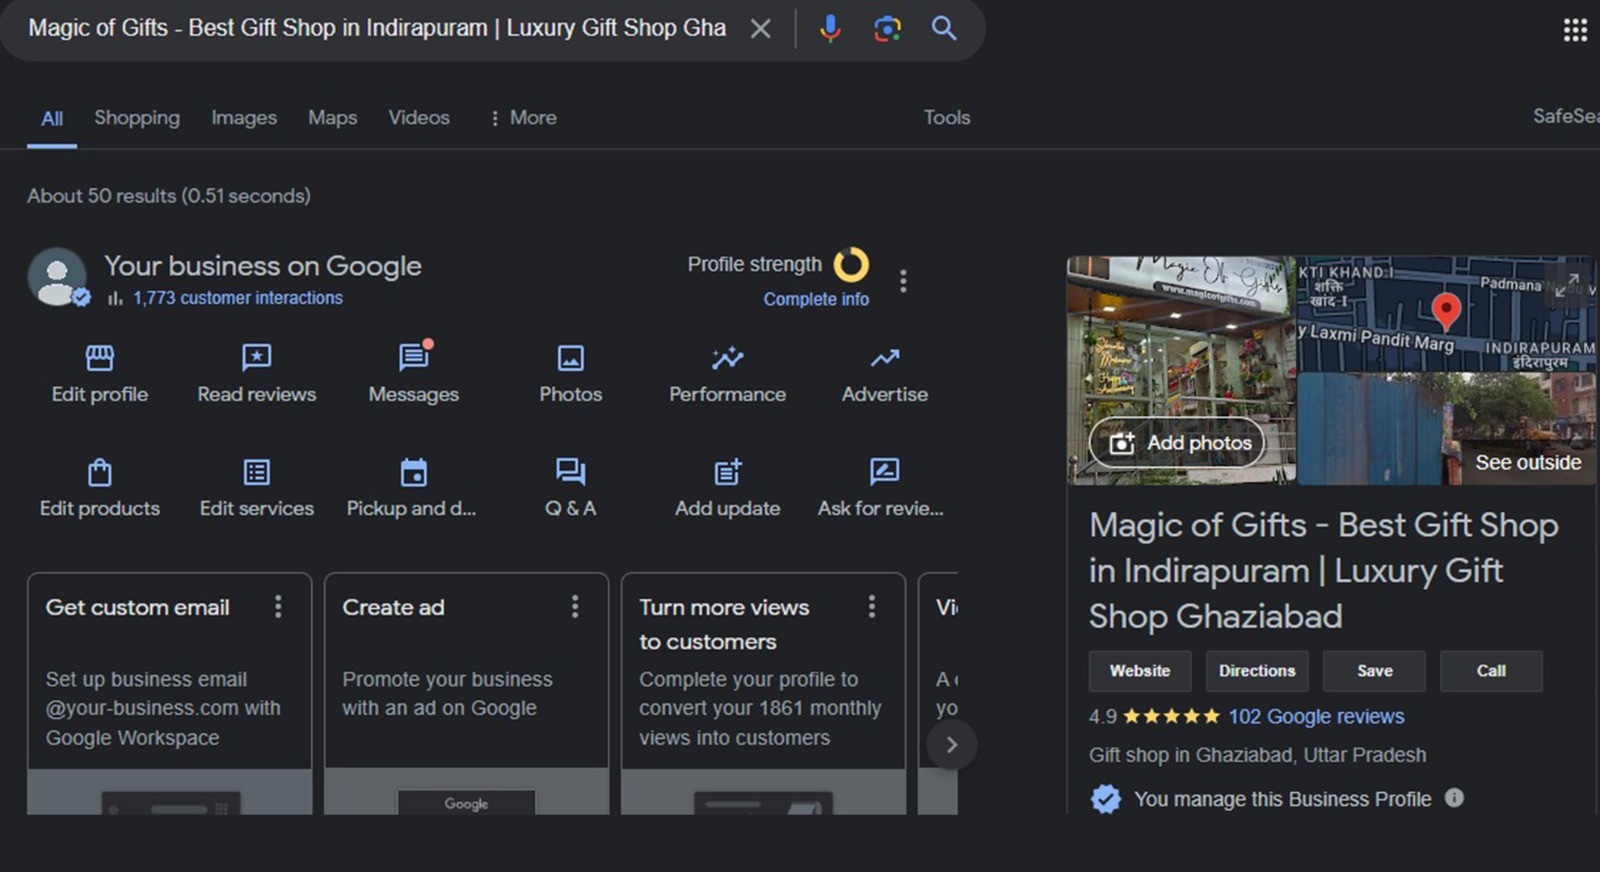Image resolution: width=1600 pixels, height=872 pixels.
Task: Open options menu on Get custom email card
Action: [x=278, y=606]
